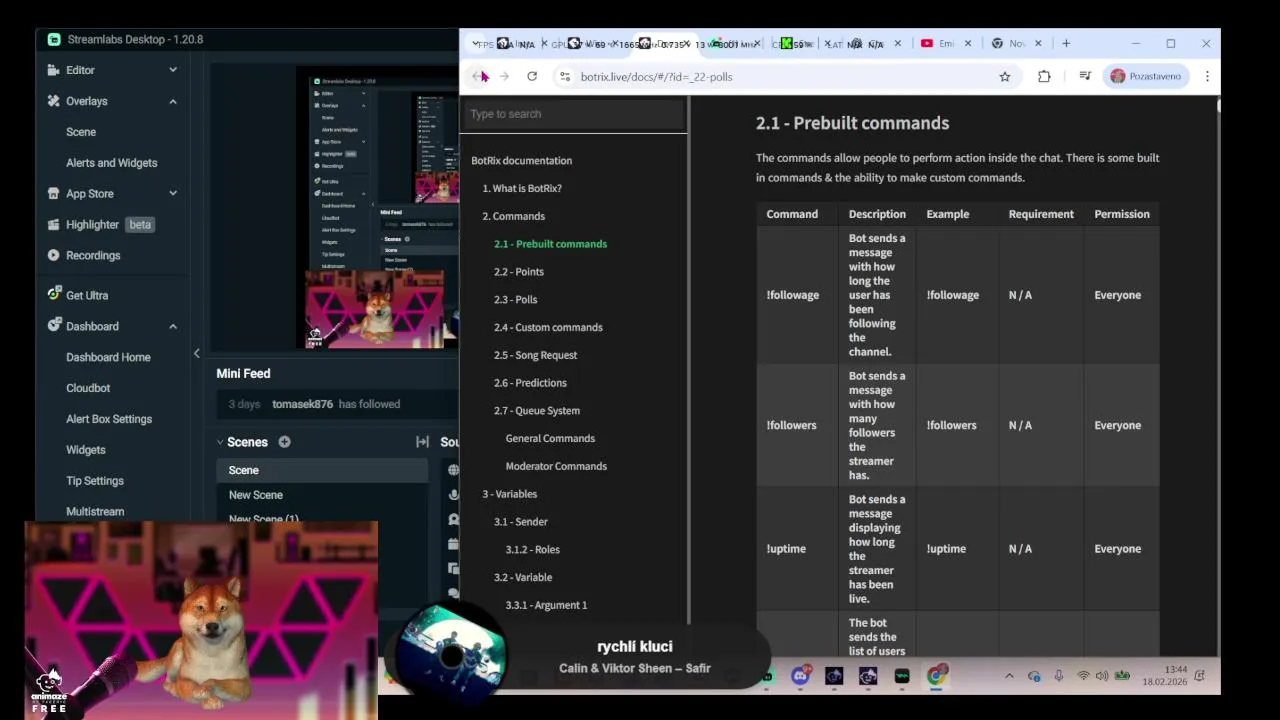The image size is (1280, 720).
Task: Open a new browser tab
Action: [1066, 44]
